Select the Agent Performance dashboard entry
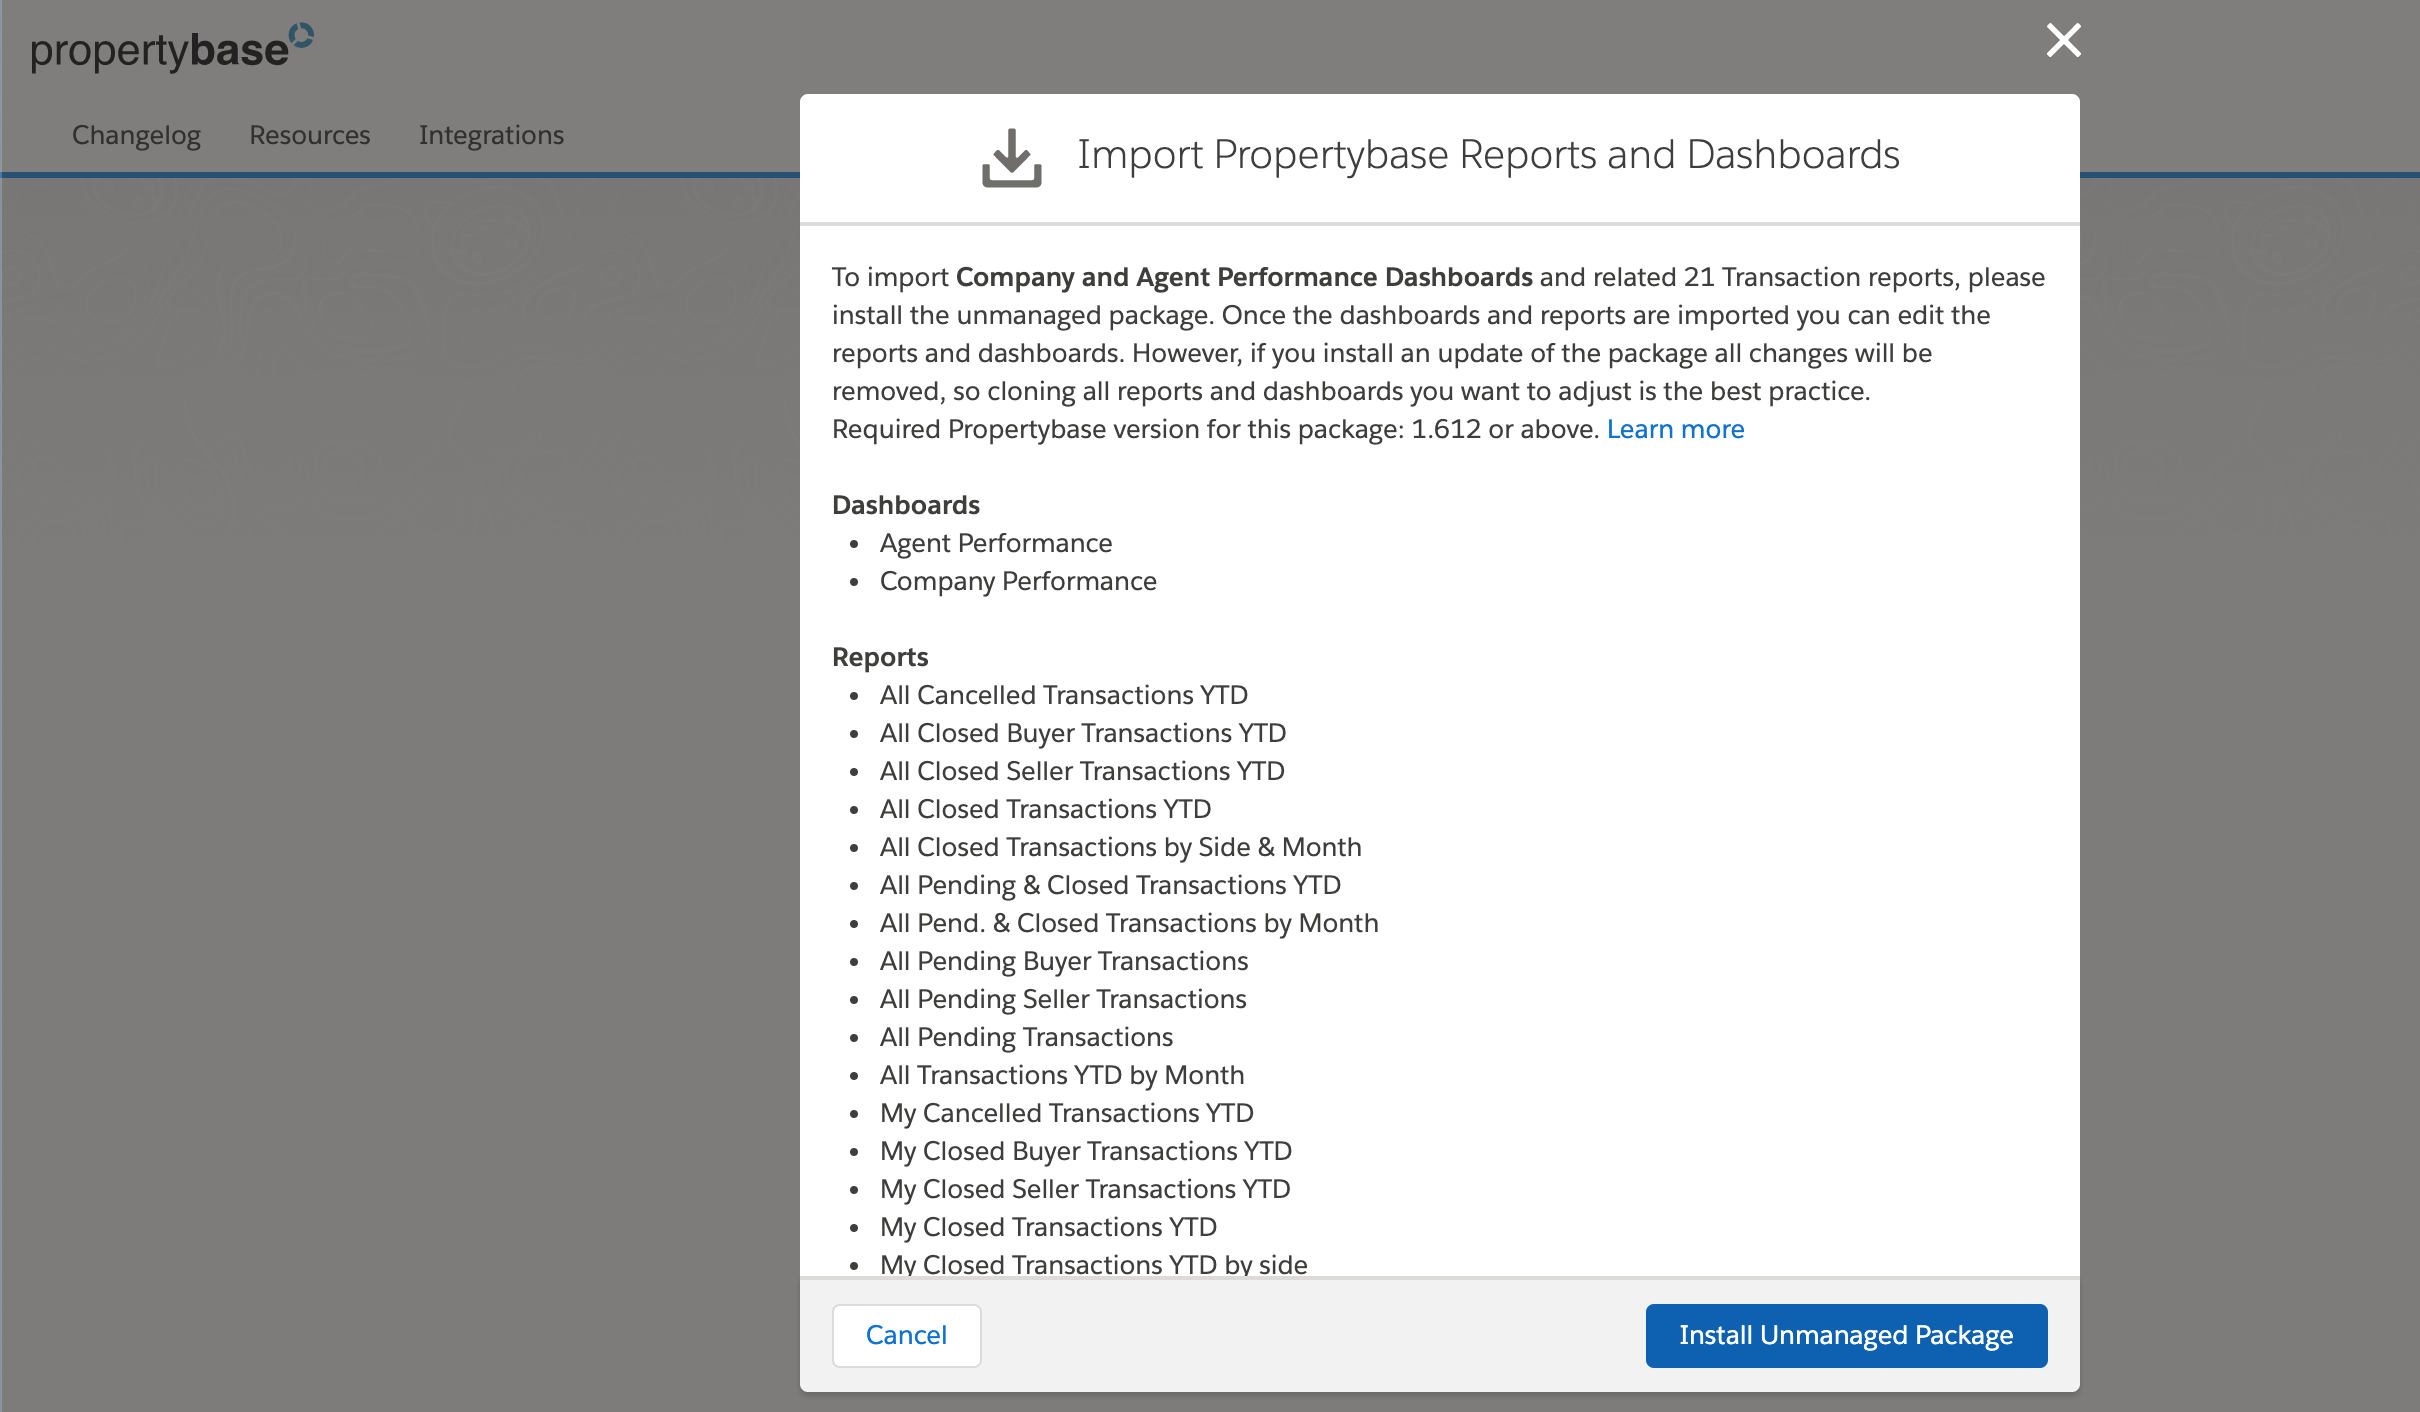This screenshot has height=1412, width=2420. 994,543
